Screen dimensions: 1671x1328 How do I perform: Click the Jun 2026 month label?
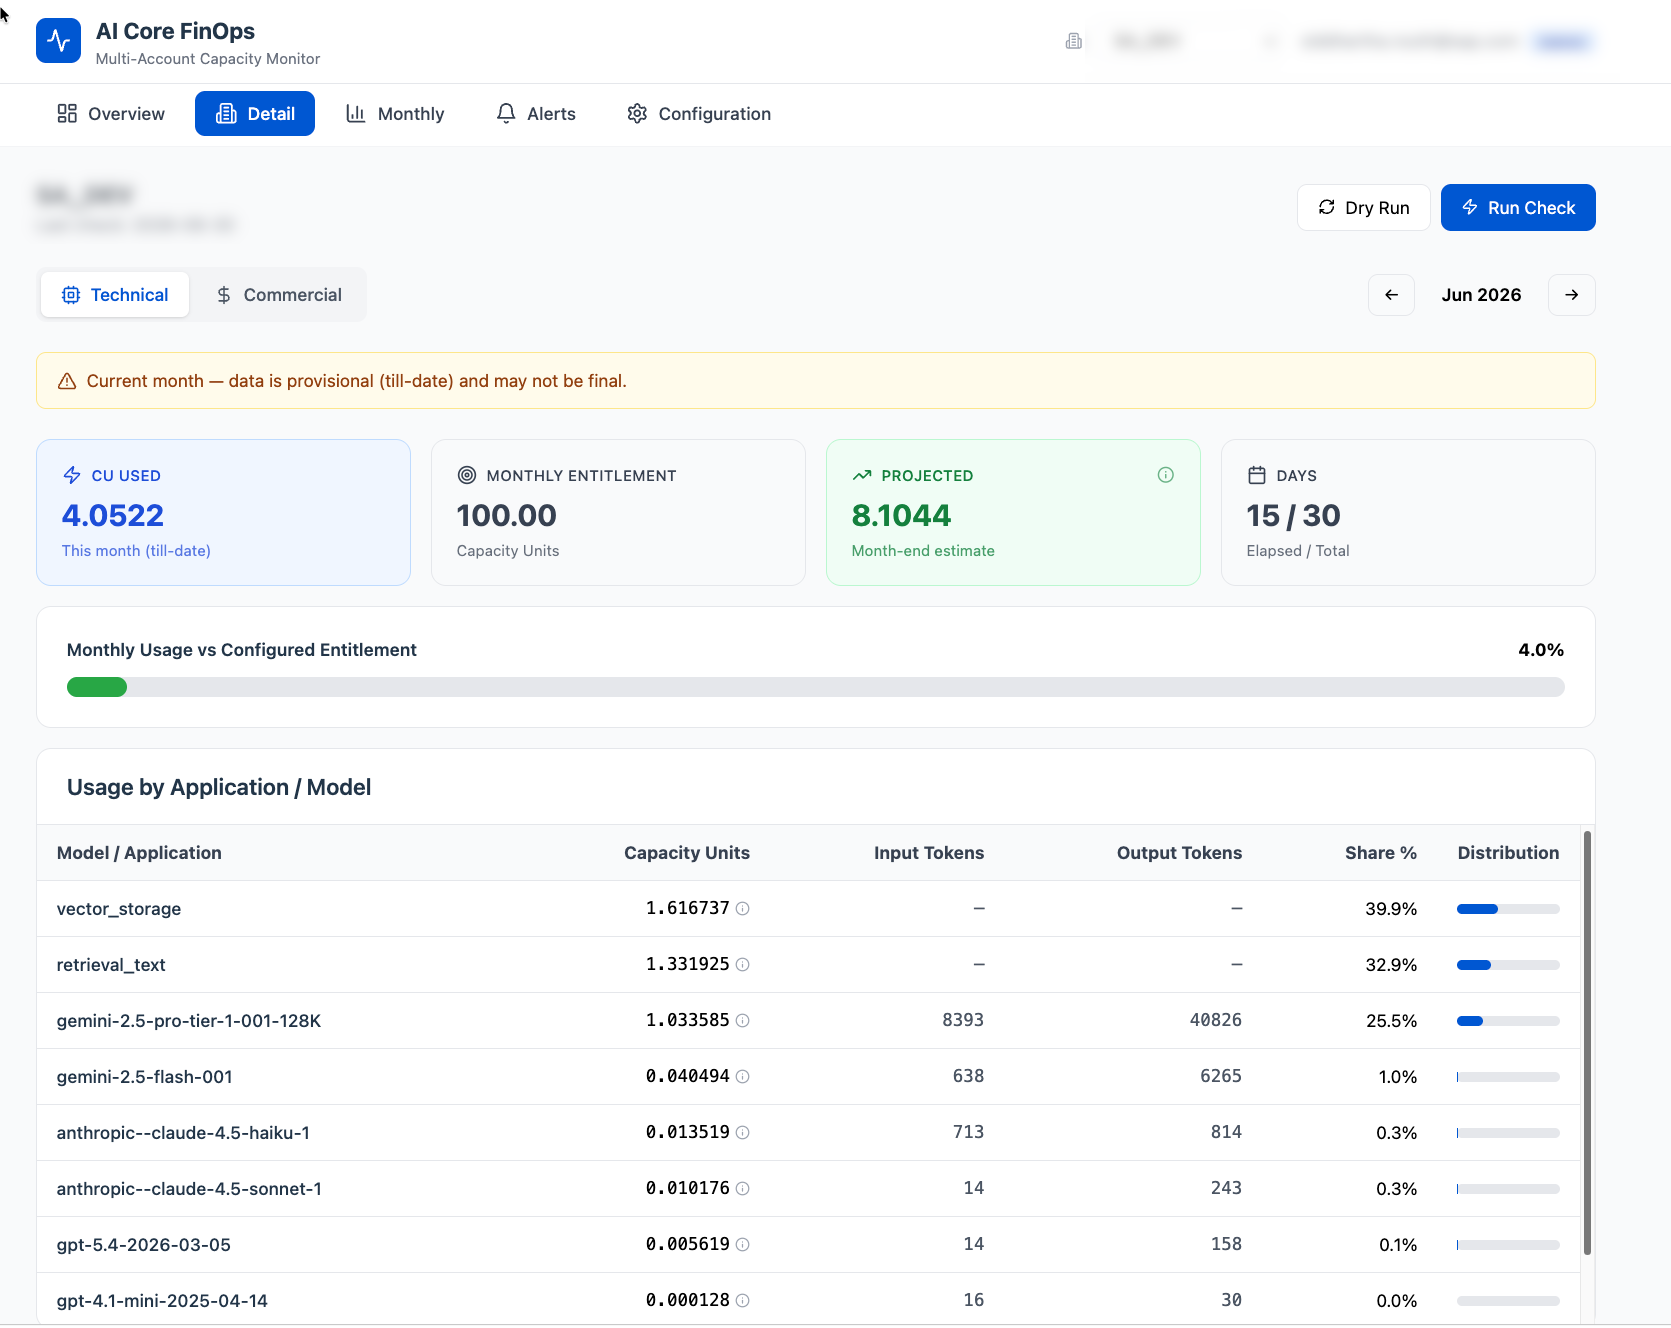click(1481, 295)
